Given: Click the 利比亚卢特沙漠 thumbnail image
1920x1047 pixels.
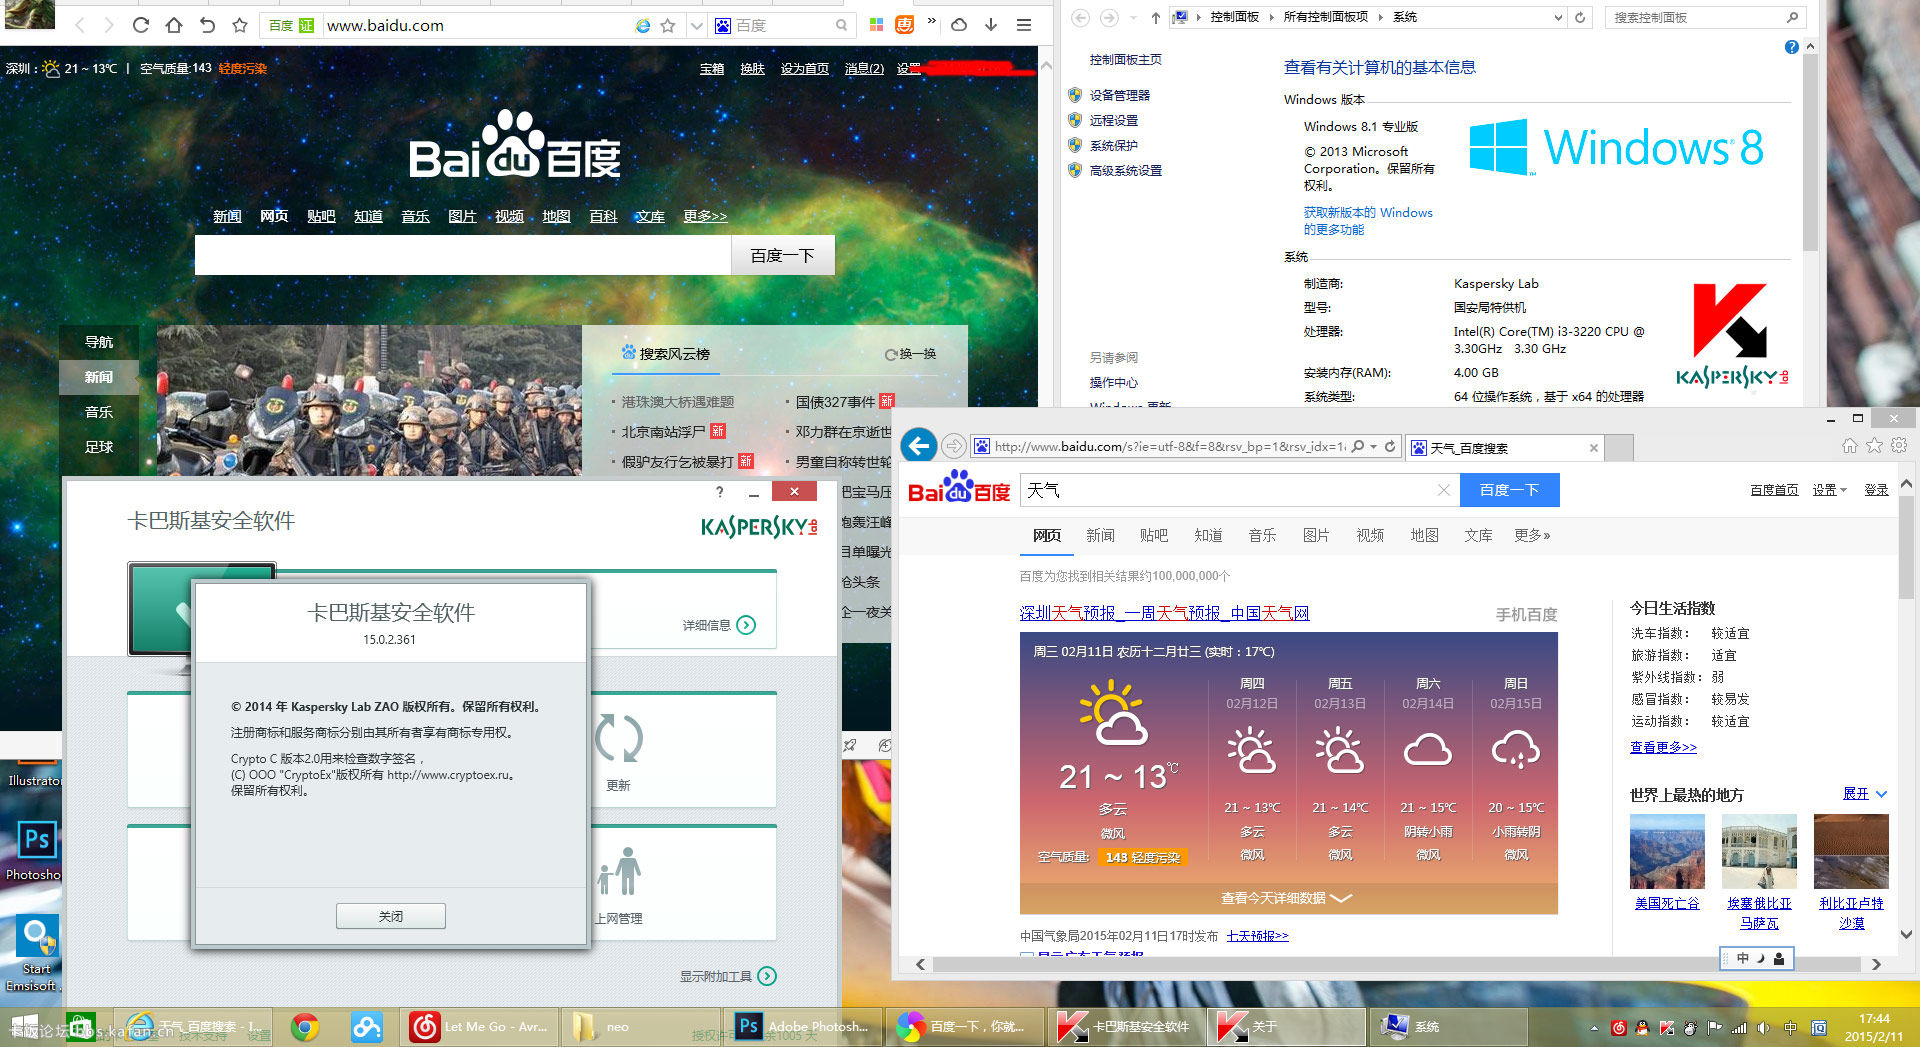Looking at the screenshot, I should pos(1851,851).
